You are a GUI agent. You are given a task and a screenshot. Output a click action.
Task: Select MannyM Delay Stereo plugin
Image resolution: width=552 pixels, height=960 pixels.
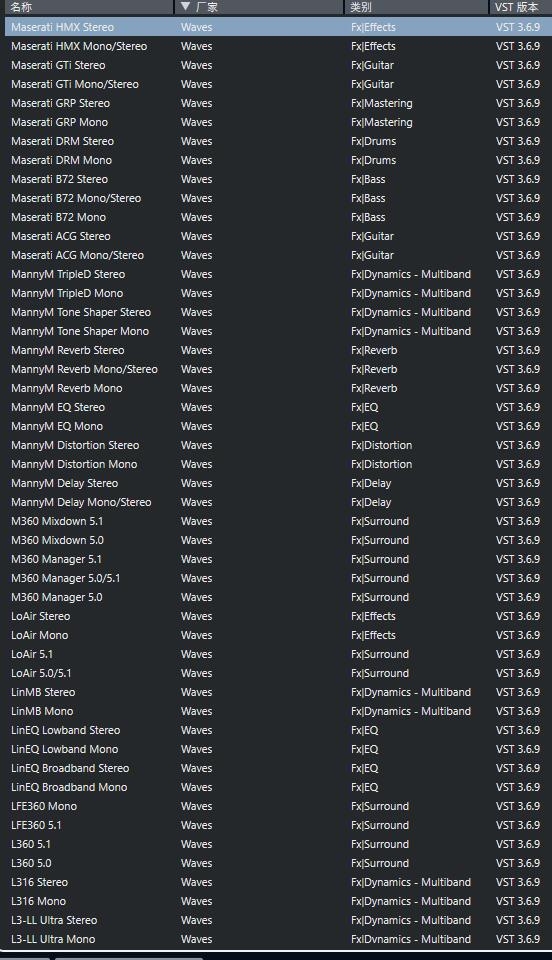278,482
